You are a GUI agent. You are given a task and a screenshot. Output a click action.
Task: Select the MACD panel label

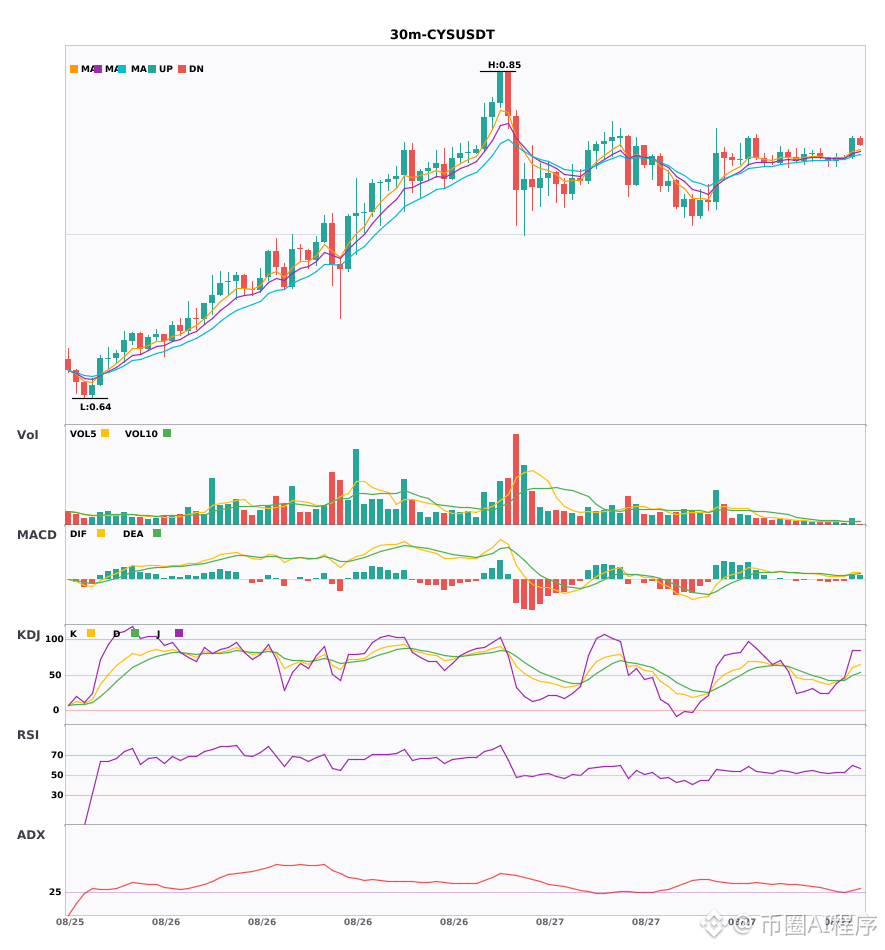click(36, 535)
